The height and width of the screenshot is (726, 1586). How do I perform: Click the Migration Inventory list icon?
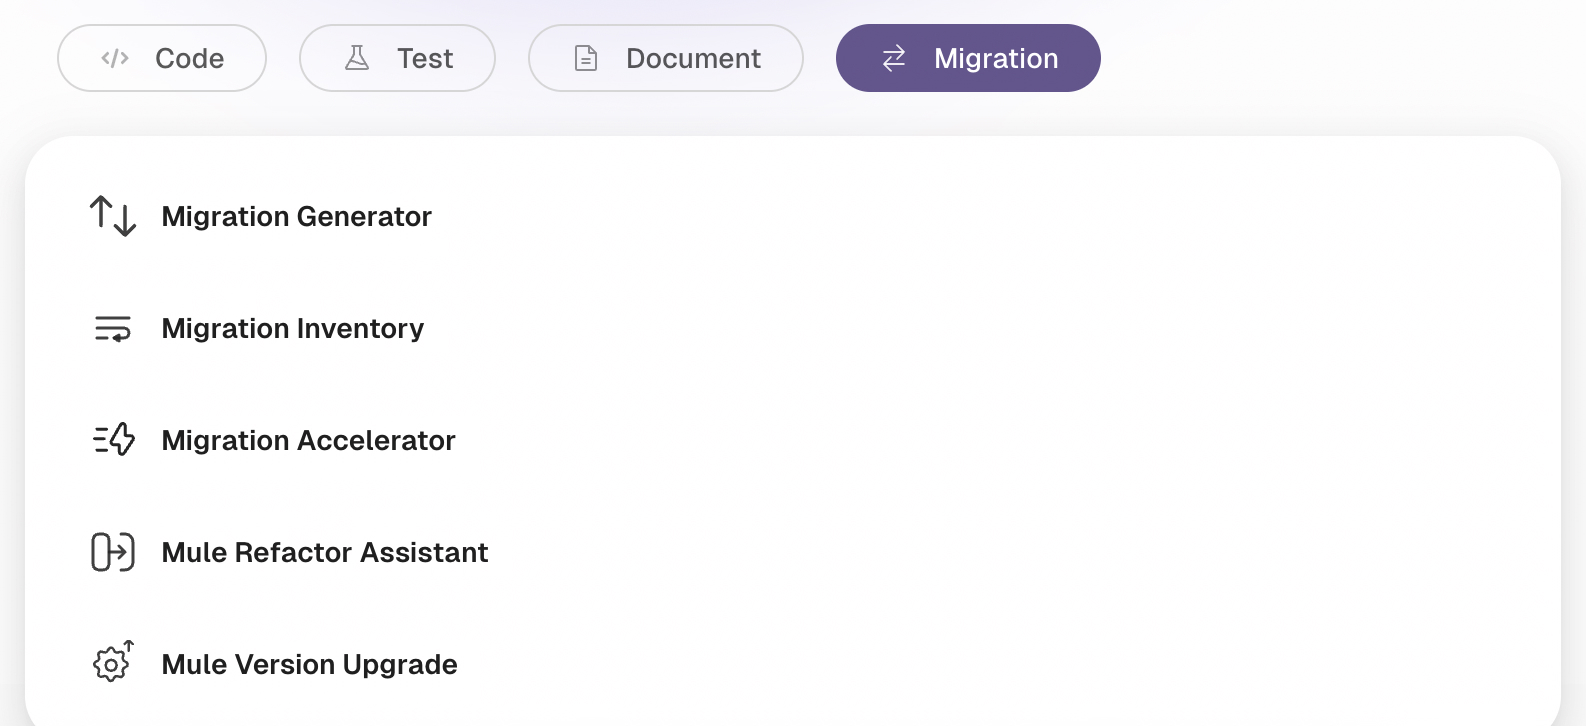click(113, 328)
